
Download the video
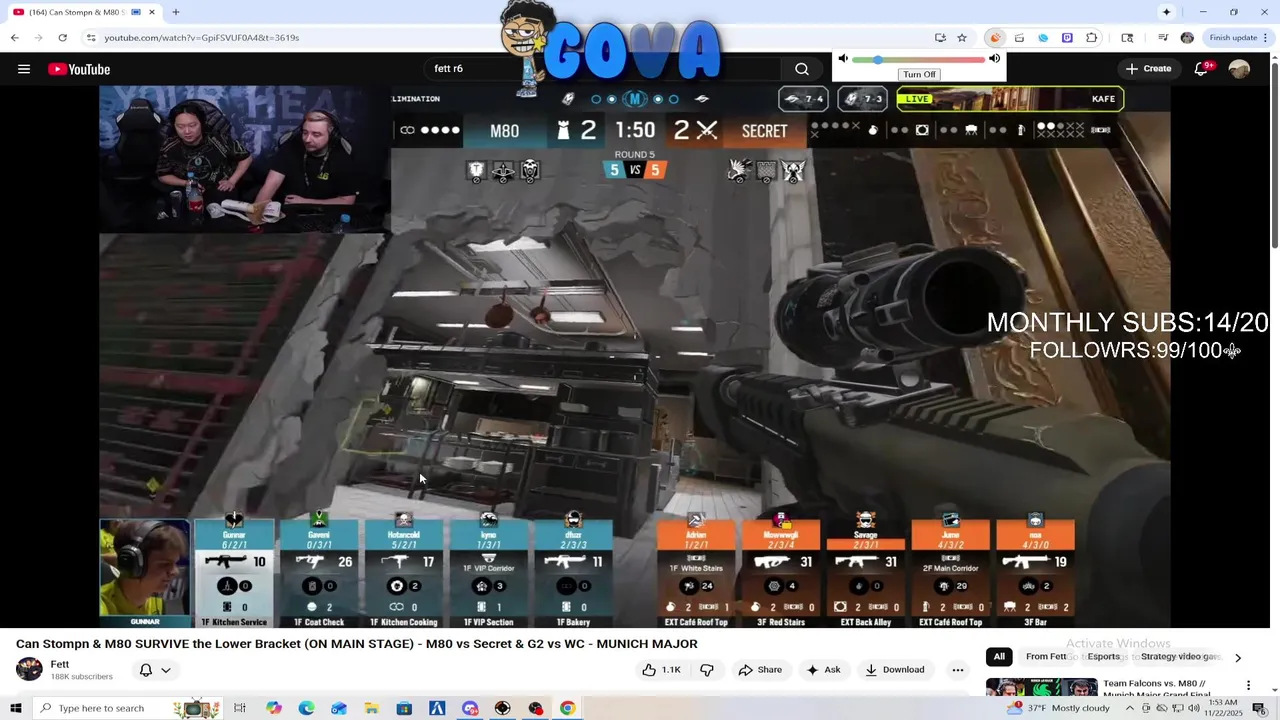[896, 670]
